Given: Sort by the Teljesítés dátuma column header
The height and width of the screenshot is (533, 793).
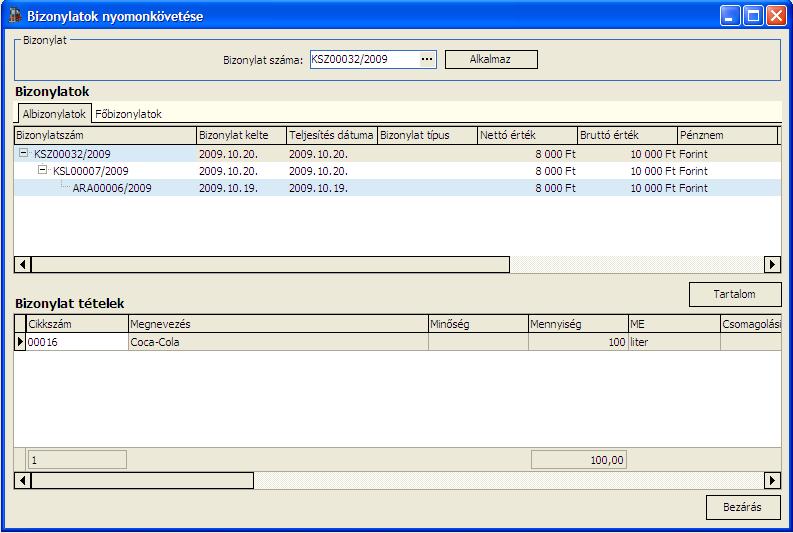Looking at the screenshot, I should click(x=332, y=135).
